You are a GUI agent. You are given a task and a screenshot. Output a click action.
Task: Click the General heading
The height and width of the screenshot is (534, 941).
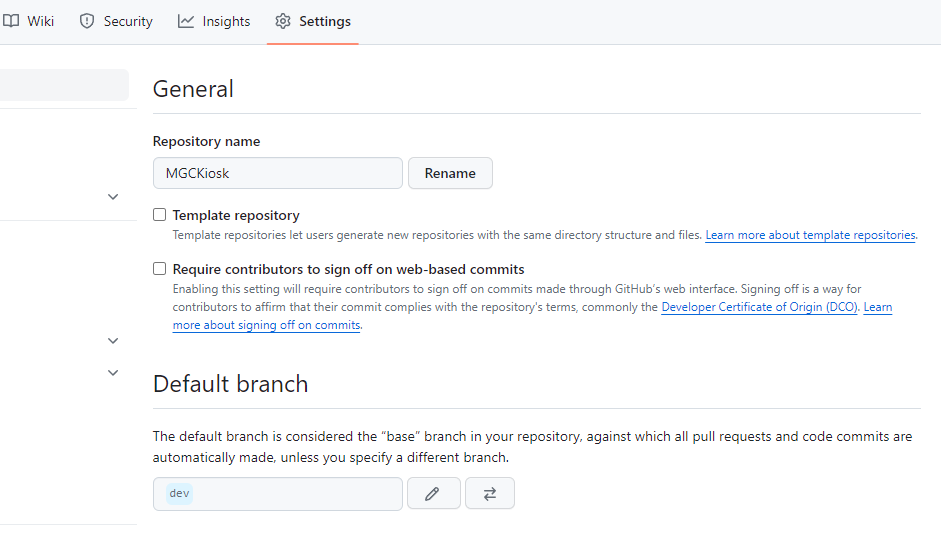click(193, 89)
